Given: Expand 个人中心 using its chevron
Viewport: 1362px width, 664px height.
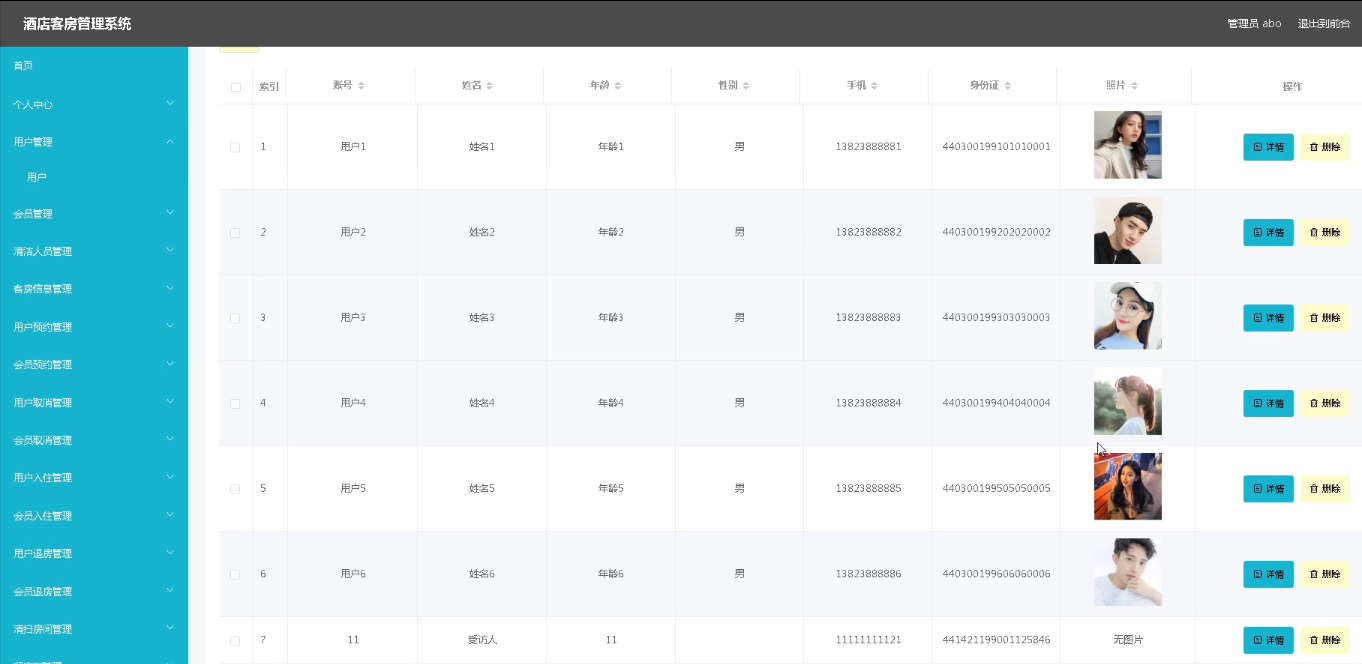Looking at the screenshot, I should [x=170, y=103].
